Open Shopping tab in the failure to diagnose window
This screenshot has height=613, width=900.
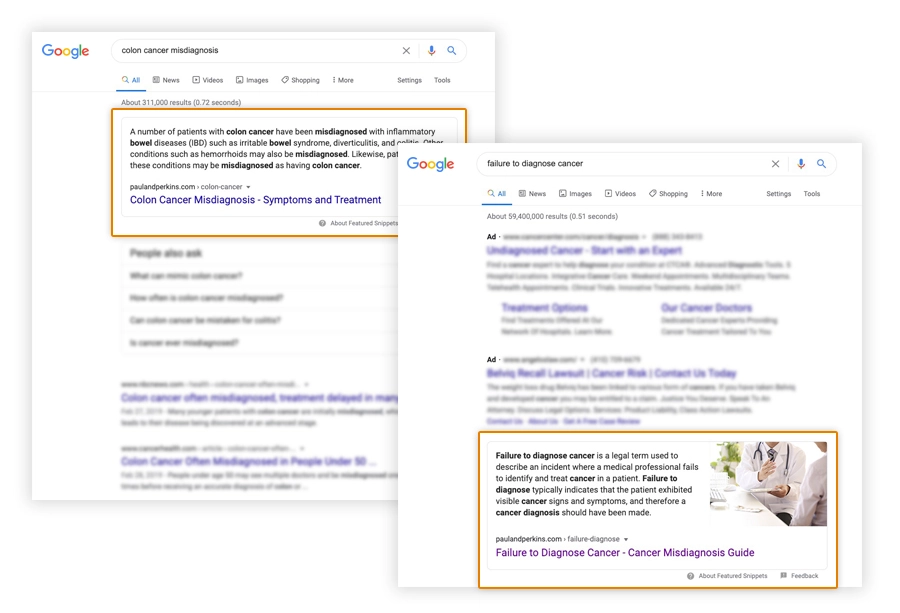coord(668,194)
